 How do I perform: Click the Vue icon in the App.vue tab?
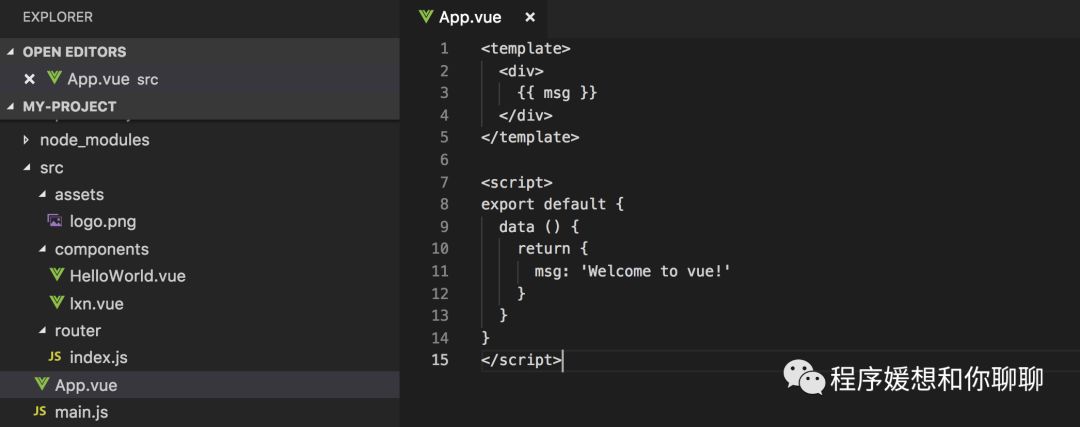point(426,17)
